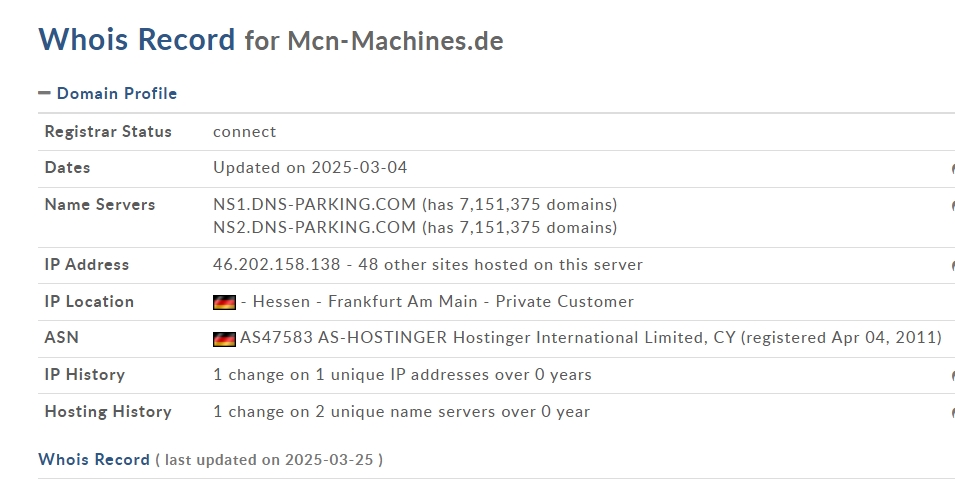Click the German flag in ASN row
Viewport: 955px width, 479px height.
(x=224, y=339)
